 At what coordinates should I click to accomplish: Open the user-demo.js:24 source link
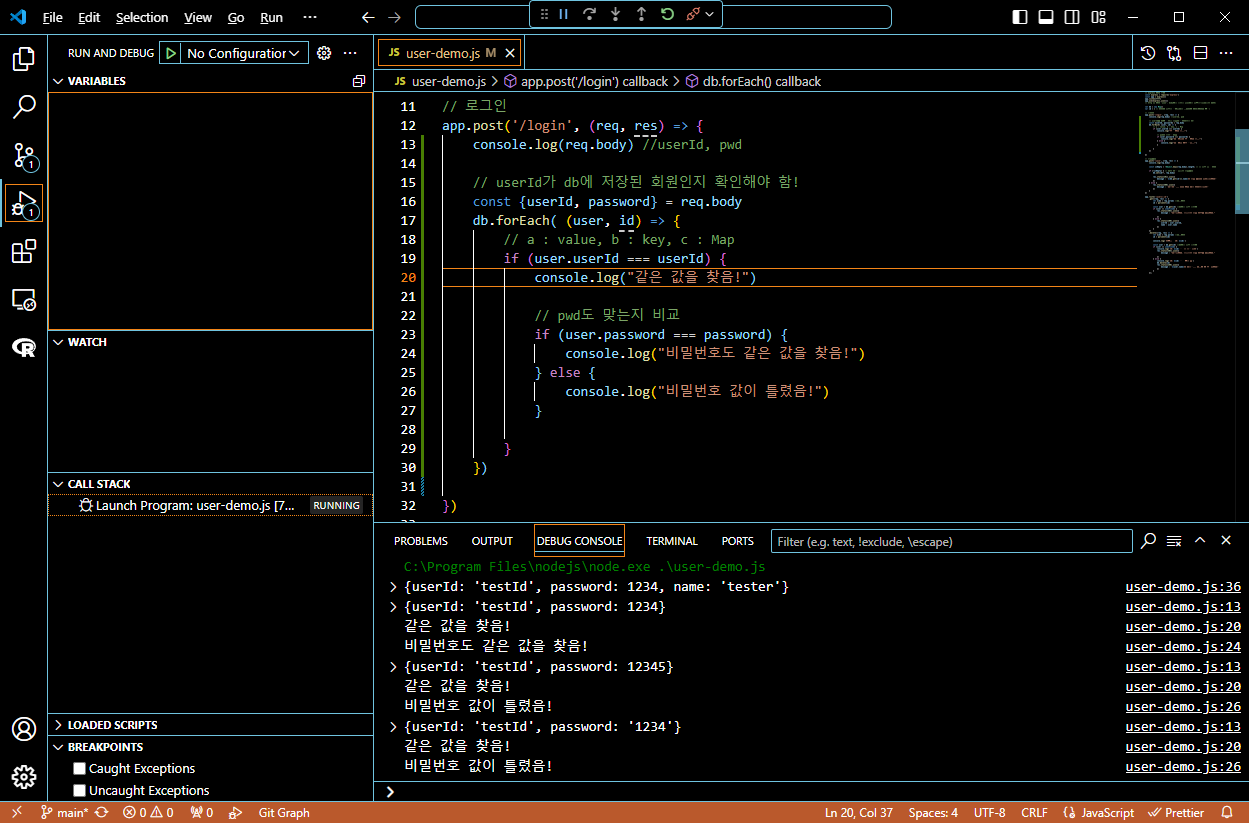click(x=1183, y=647)
